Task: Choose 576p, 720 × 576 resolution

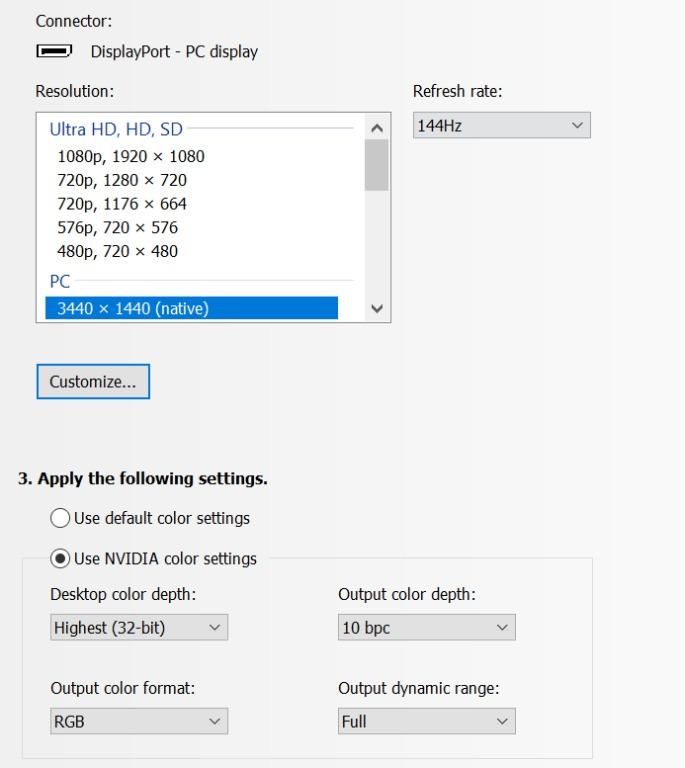Action: (118, 227)
